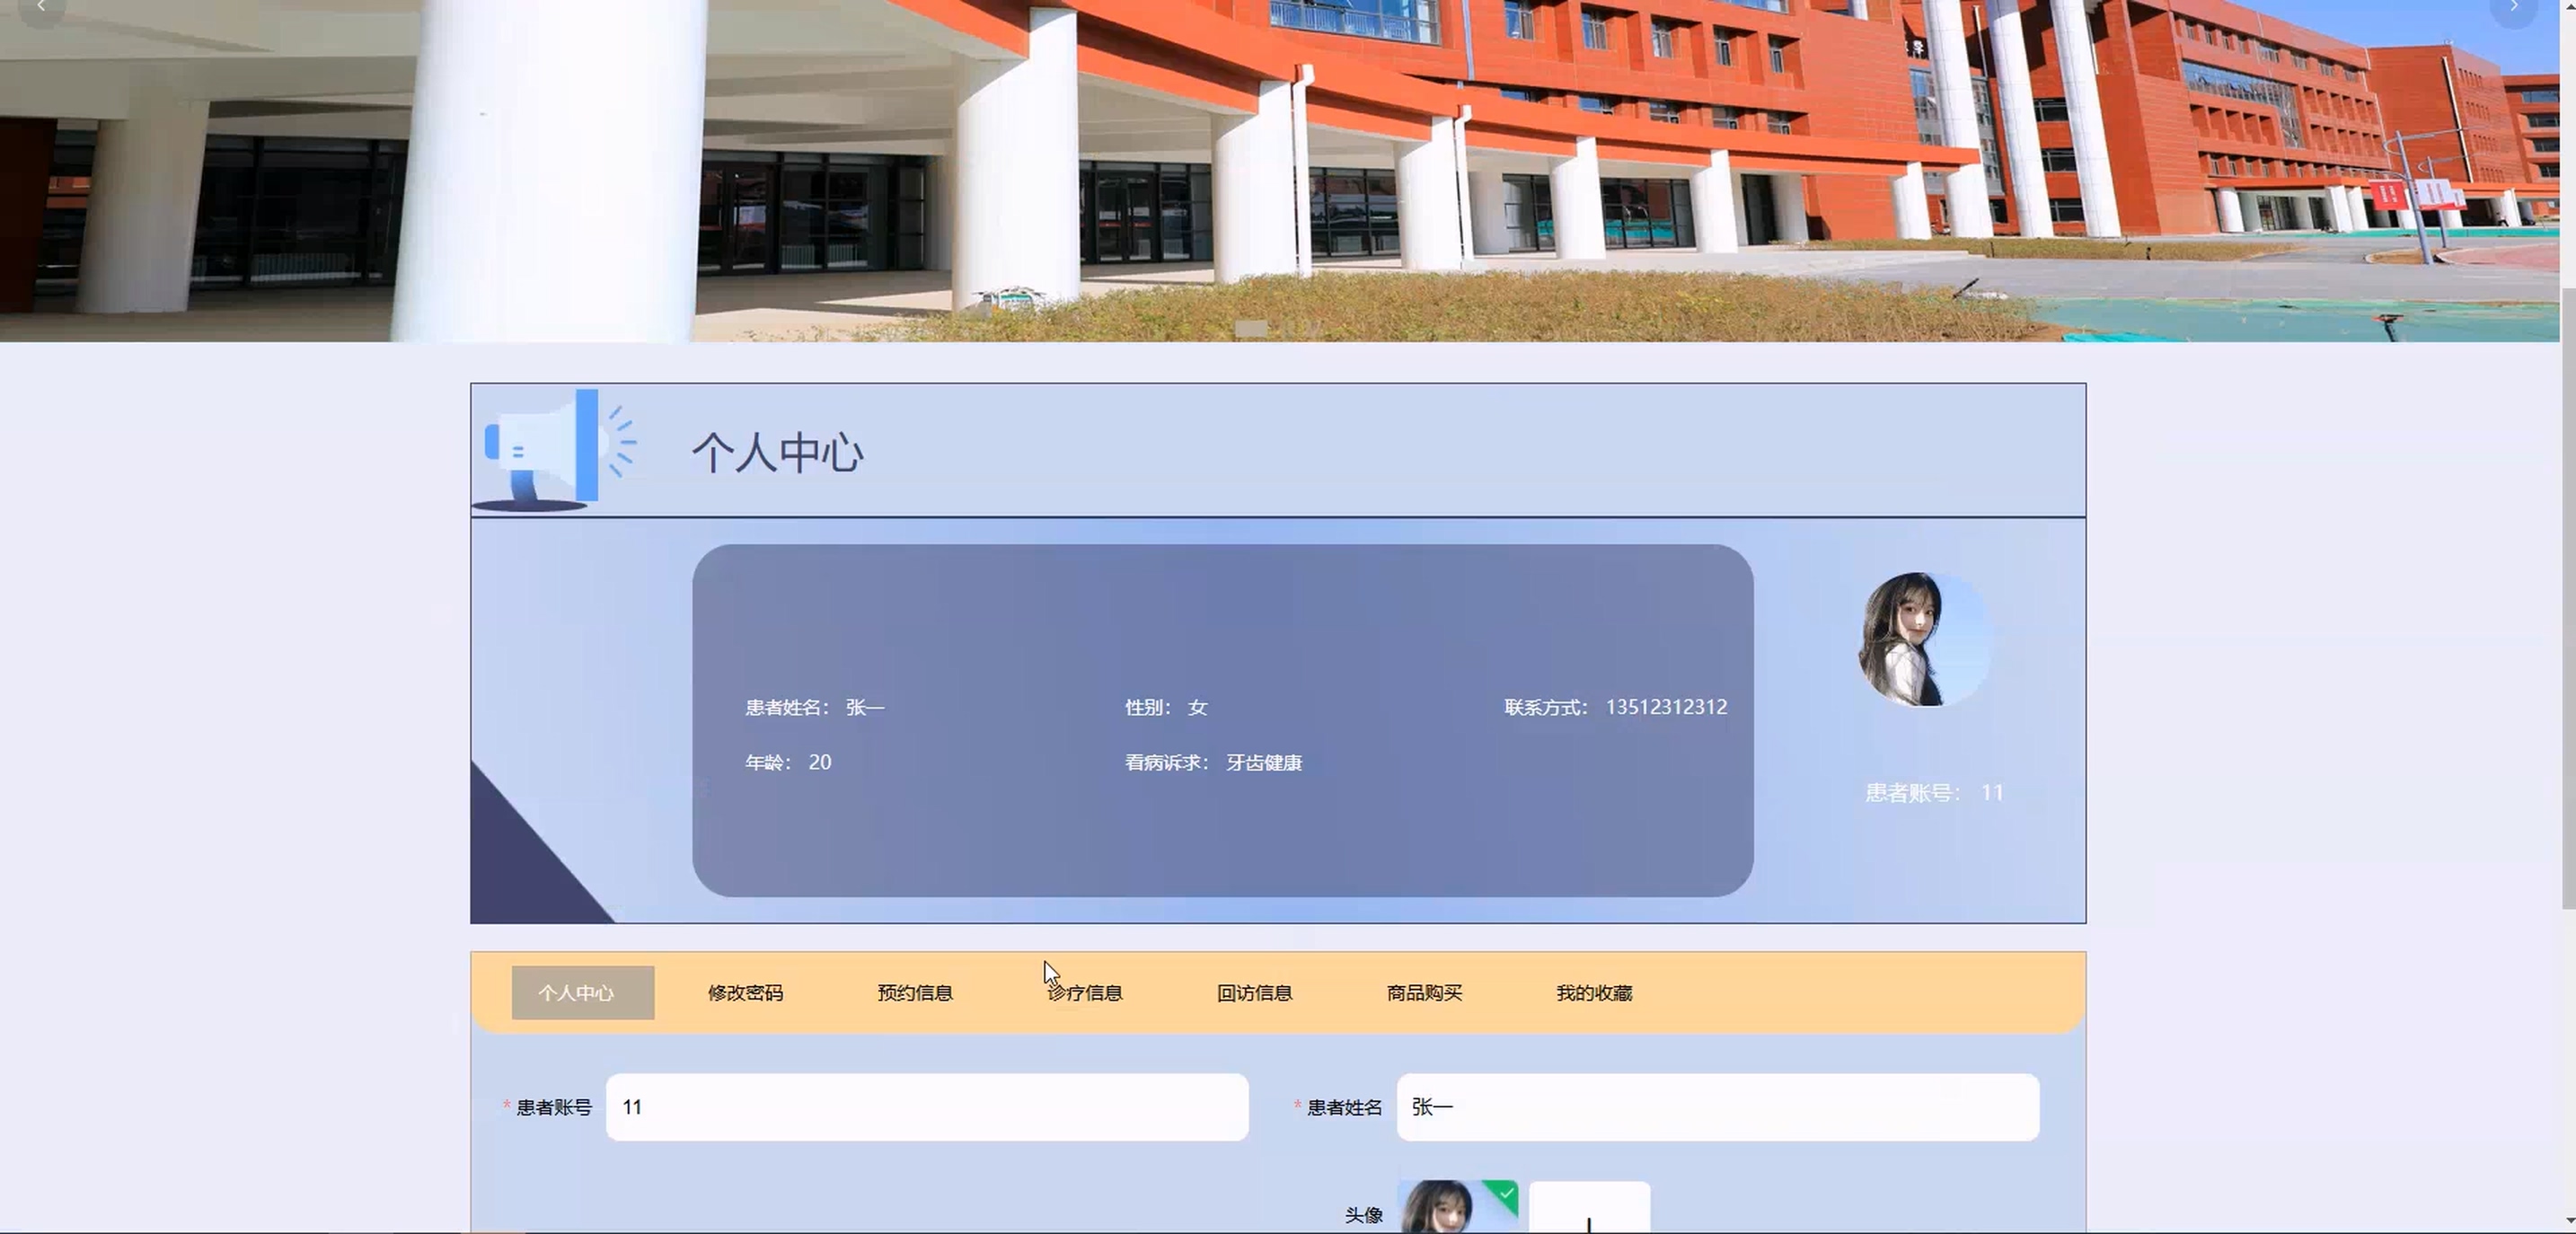Image resolution: width=2576 pixels, height=1234 pixels.
Task: Click the vertical page scrollbar thumb
Action: coord(2567,600)
